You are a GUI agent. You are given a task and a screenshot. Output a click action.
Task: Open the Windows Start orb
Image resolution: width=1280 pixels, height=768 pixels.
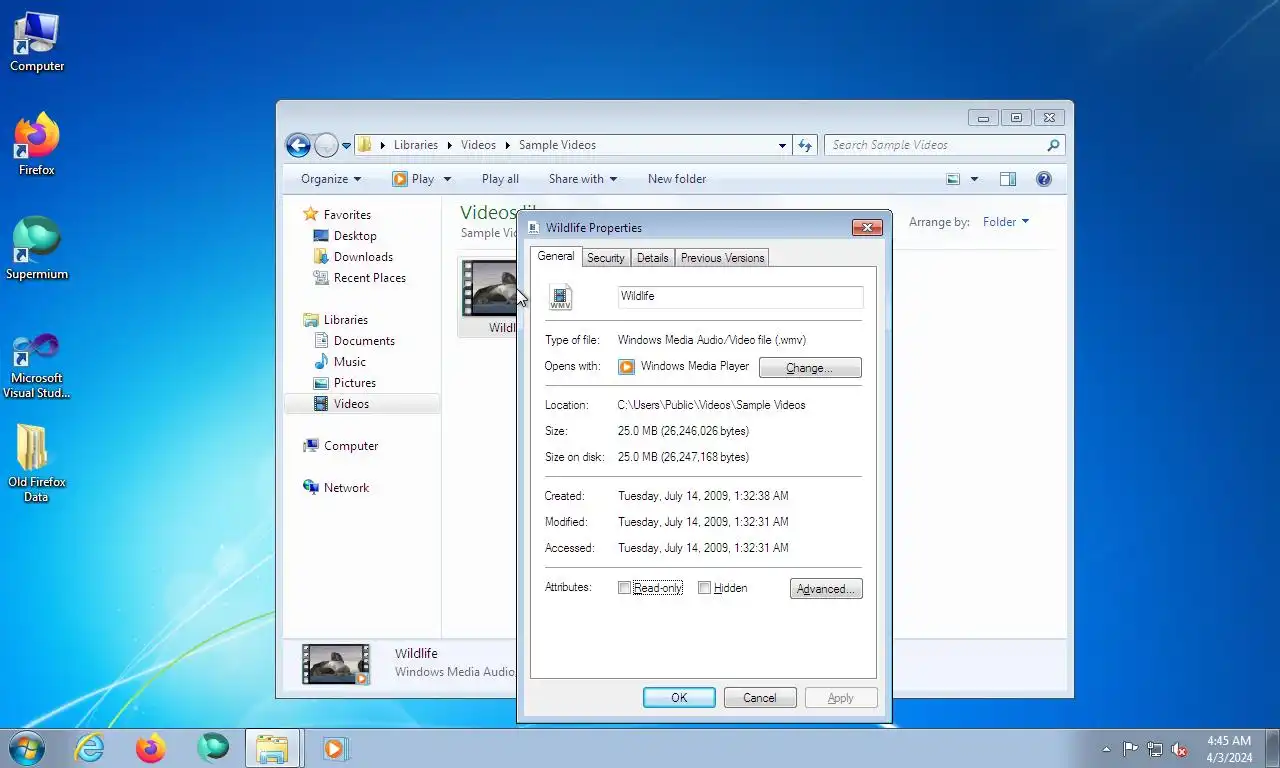coord(27,748)
